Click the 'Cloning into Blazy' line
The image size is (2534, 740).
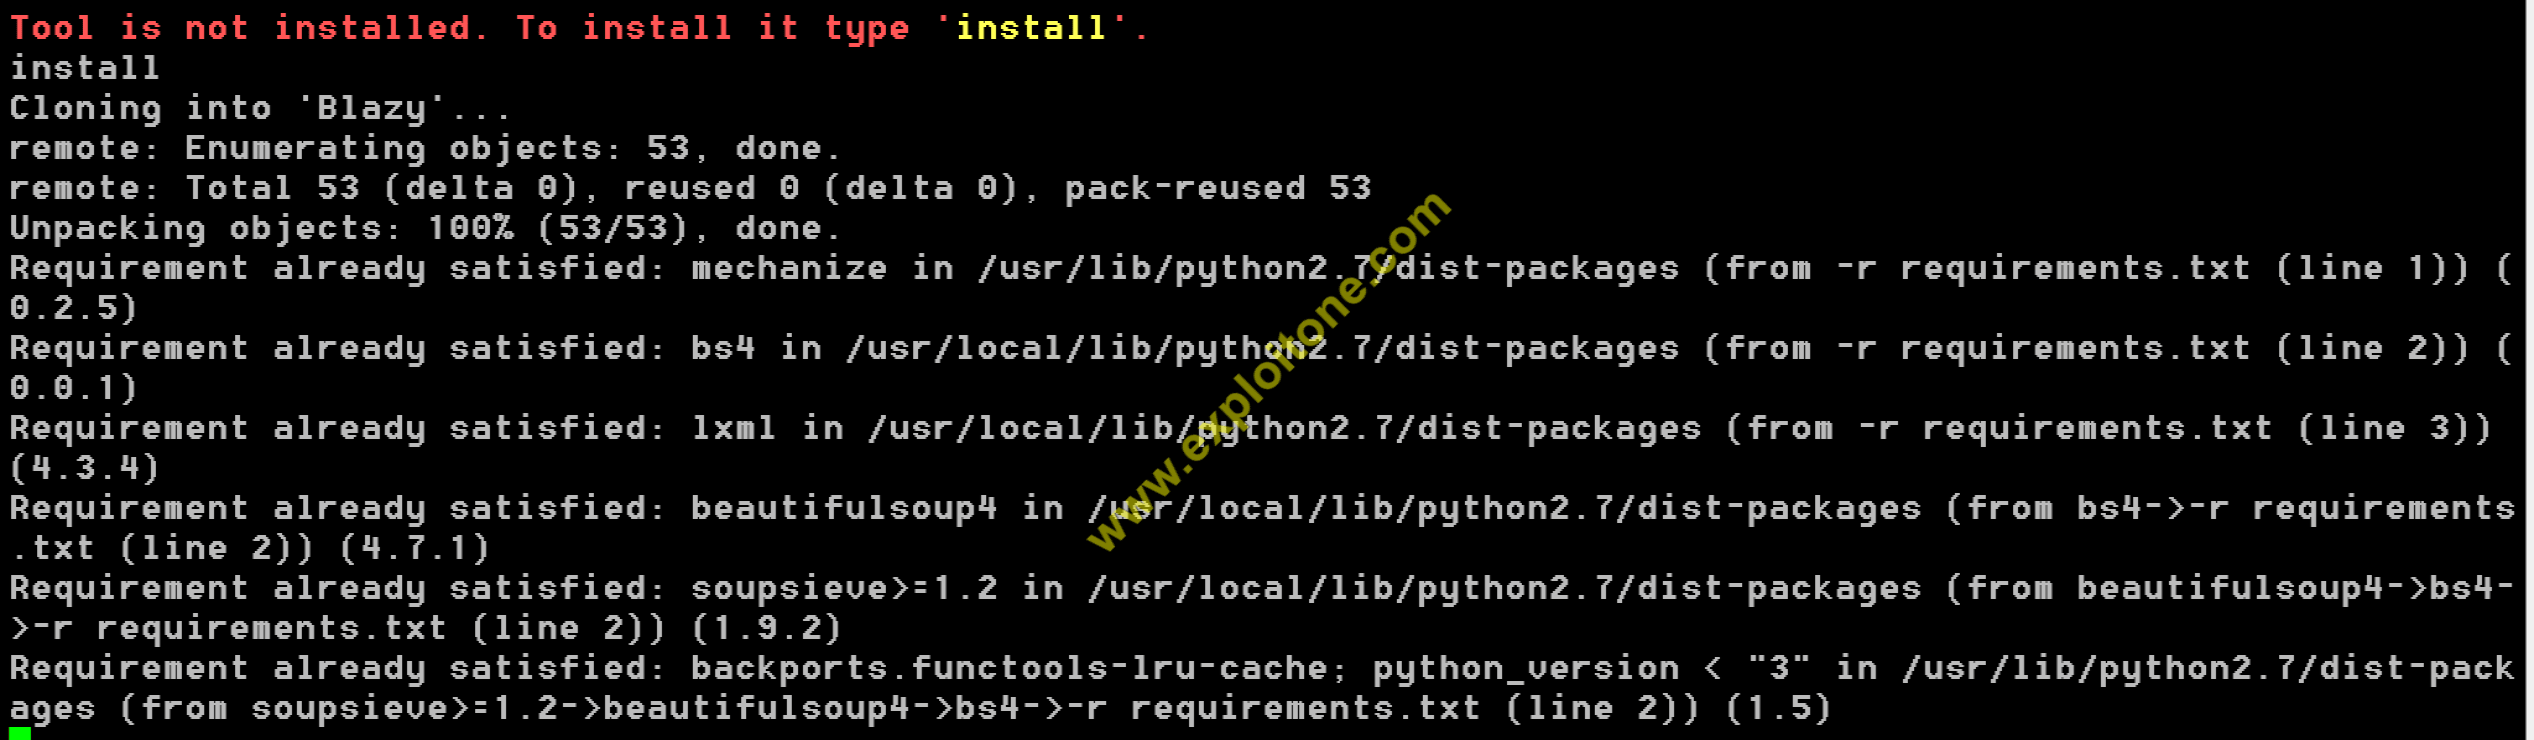(260, 108)
